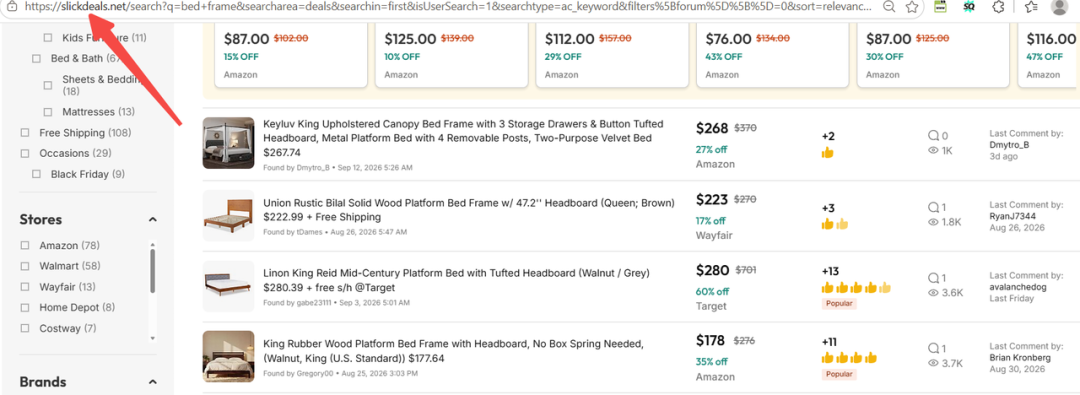
Task: Open the Keyluv canopy bed thumbnail
Action: click(229, 143)
